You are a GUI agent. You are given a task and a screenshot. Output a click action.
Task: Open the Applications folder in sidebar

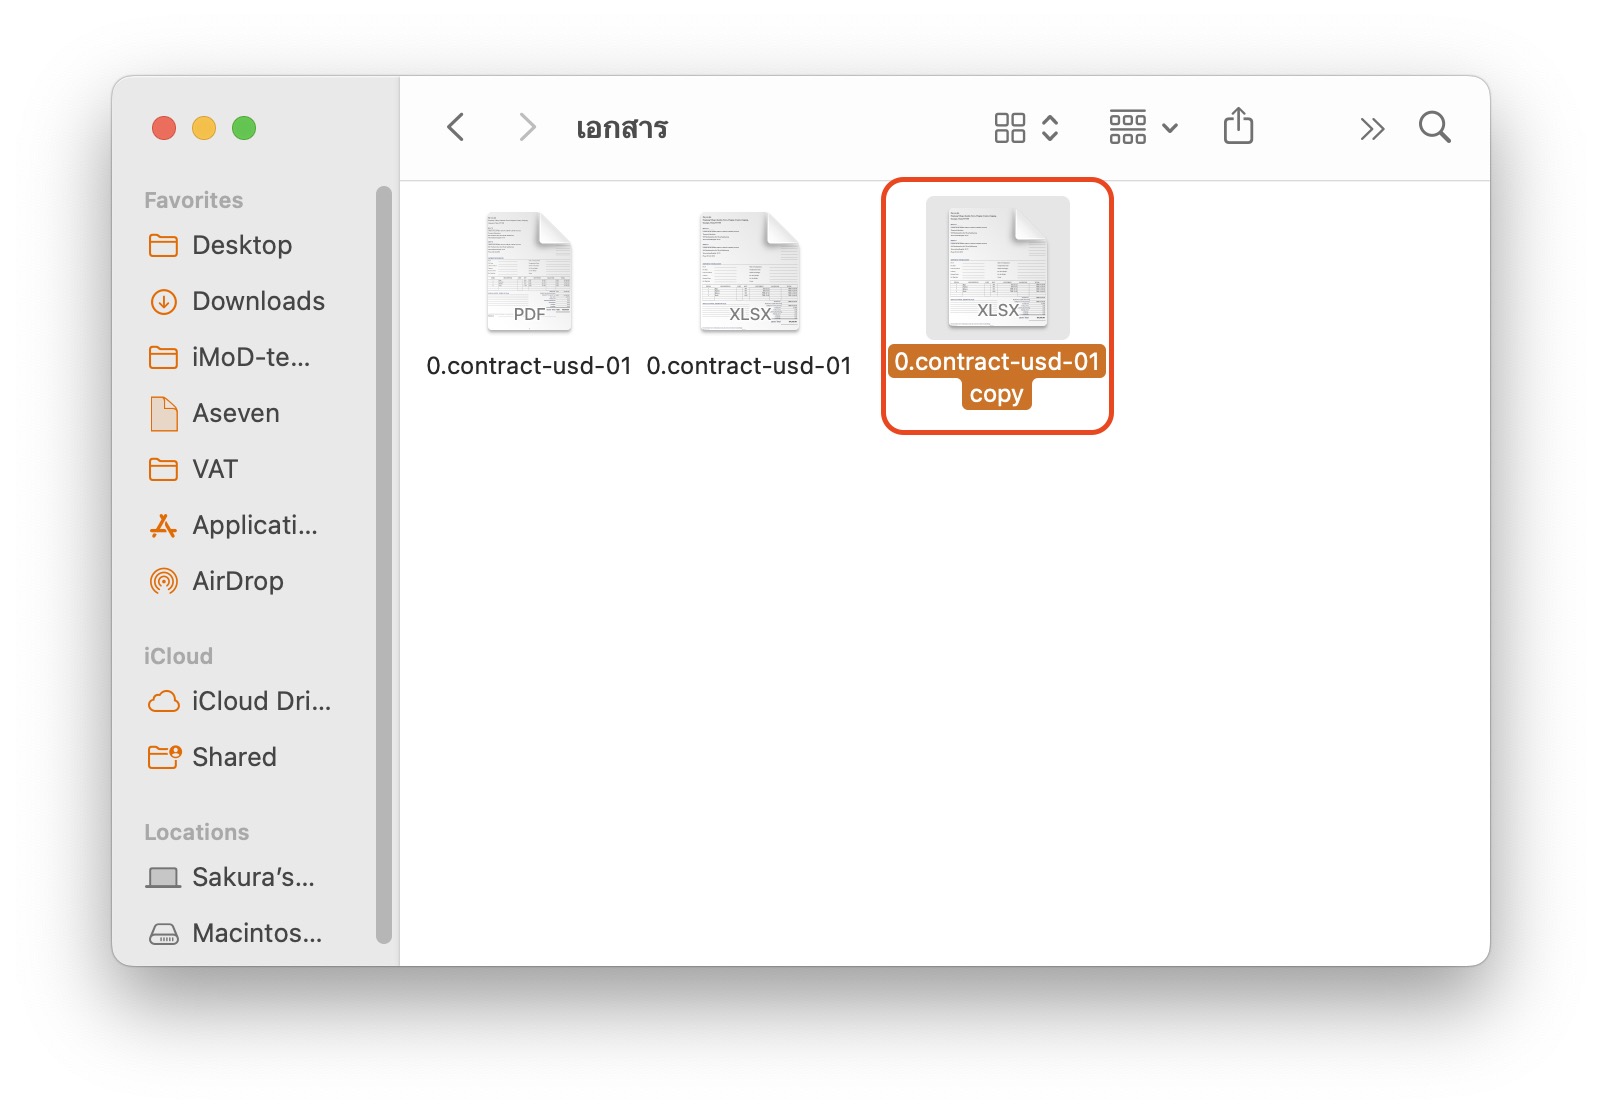click(254, 525)
